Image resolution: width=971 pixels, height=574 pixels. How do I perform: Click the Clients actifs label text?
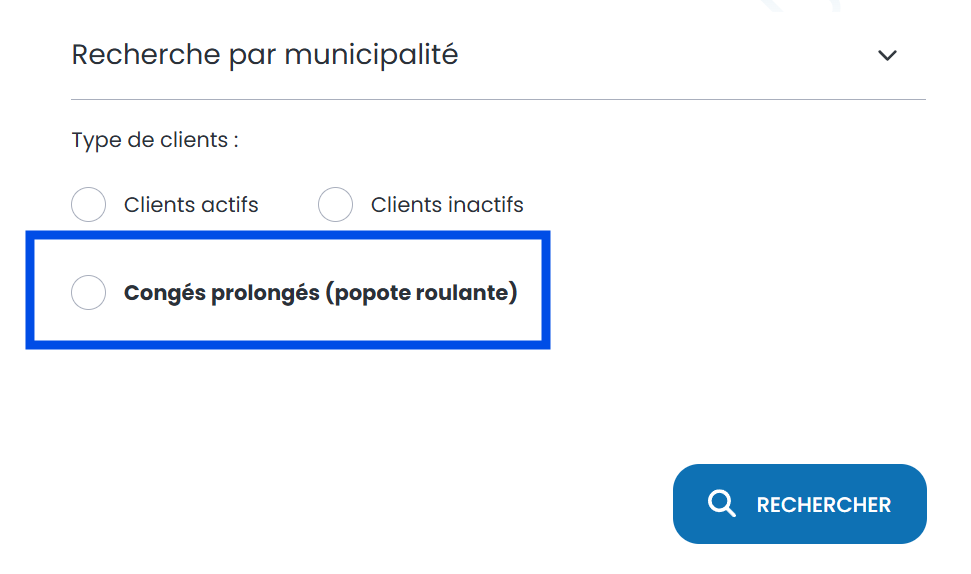tap(191, 205)
